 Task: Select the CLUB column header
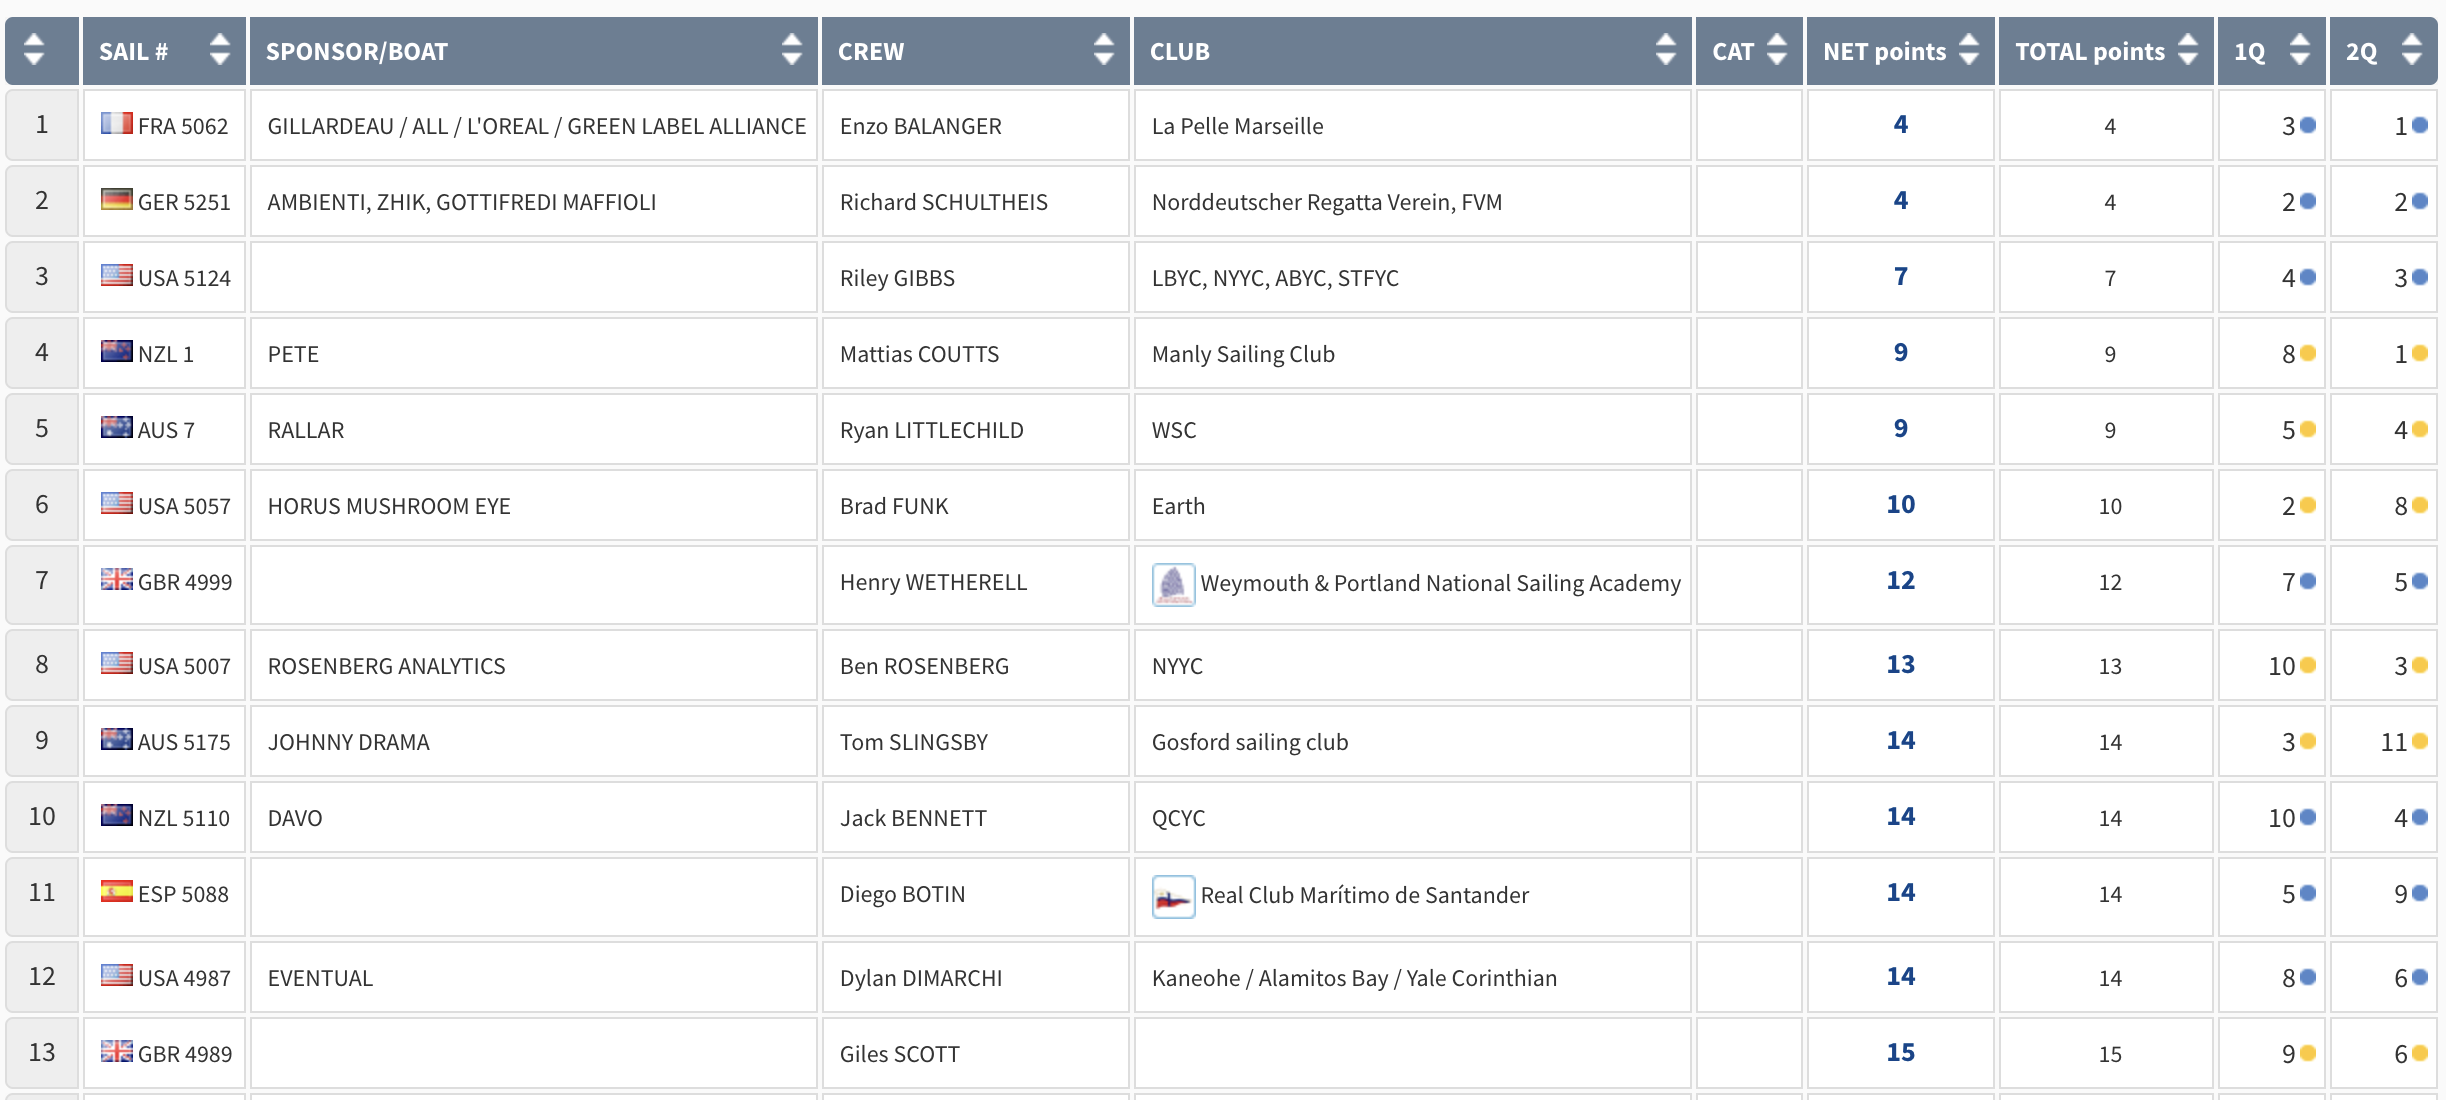click(1413, 51)
